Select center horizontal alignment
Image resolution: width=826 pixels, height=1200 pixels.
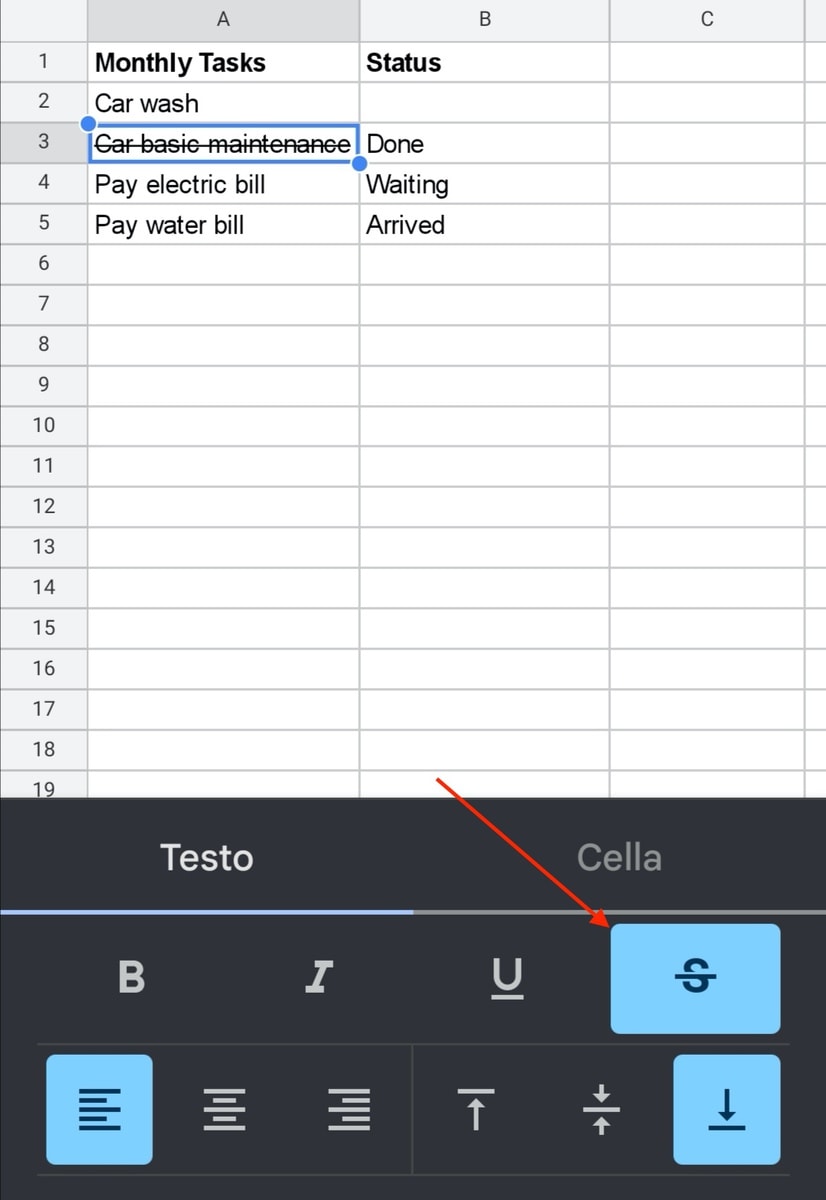point(224,1109)
